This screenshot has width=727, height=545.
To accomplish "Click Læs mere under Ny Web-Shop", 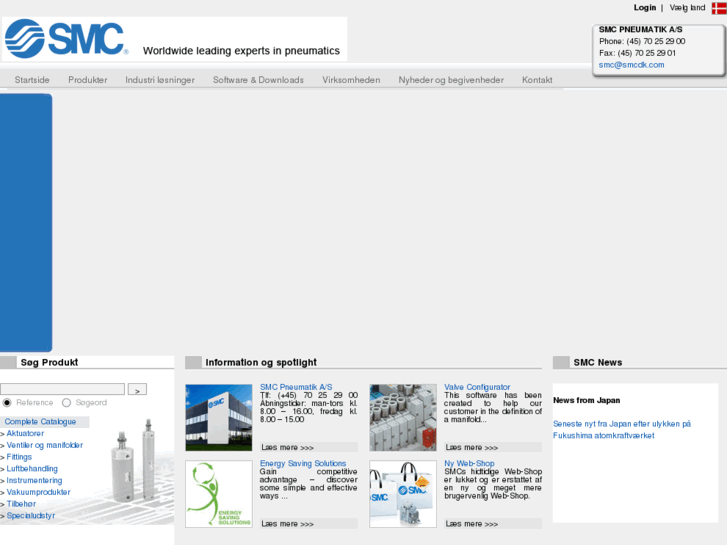I will tap(472, 524).
